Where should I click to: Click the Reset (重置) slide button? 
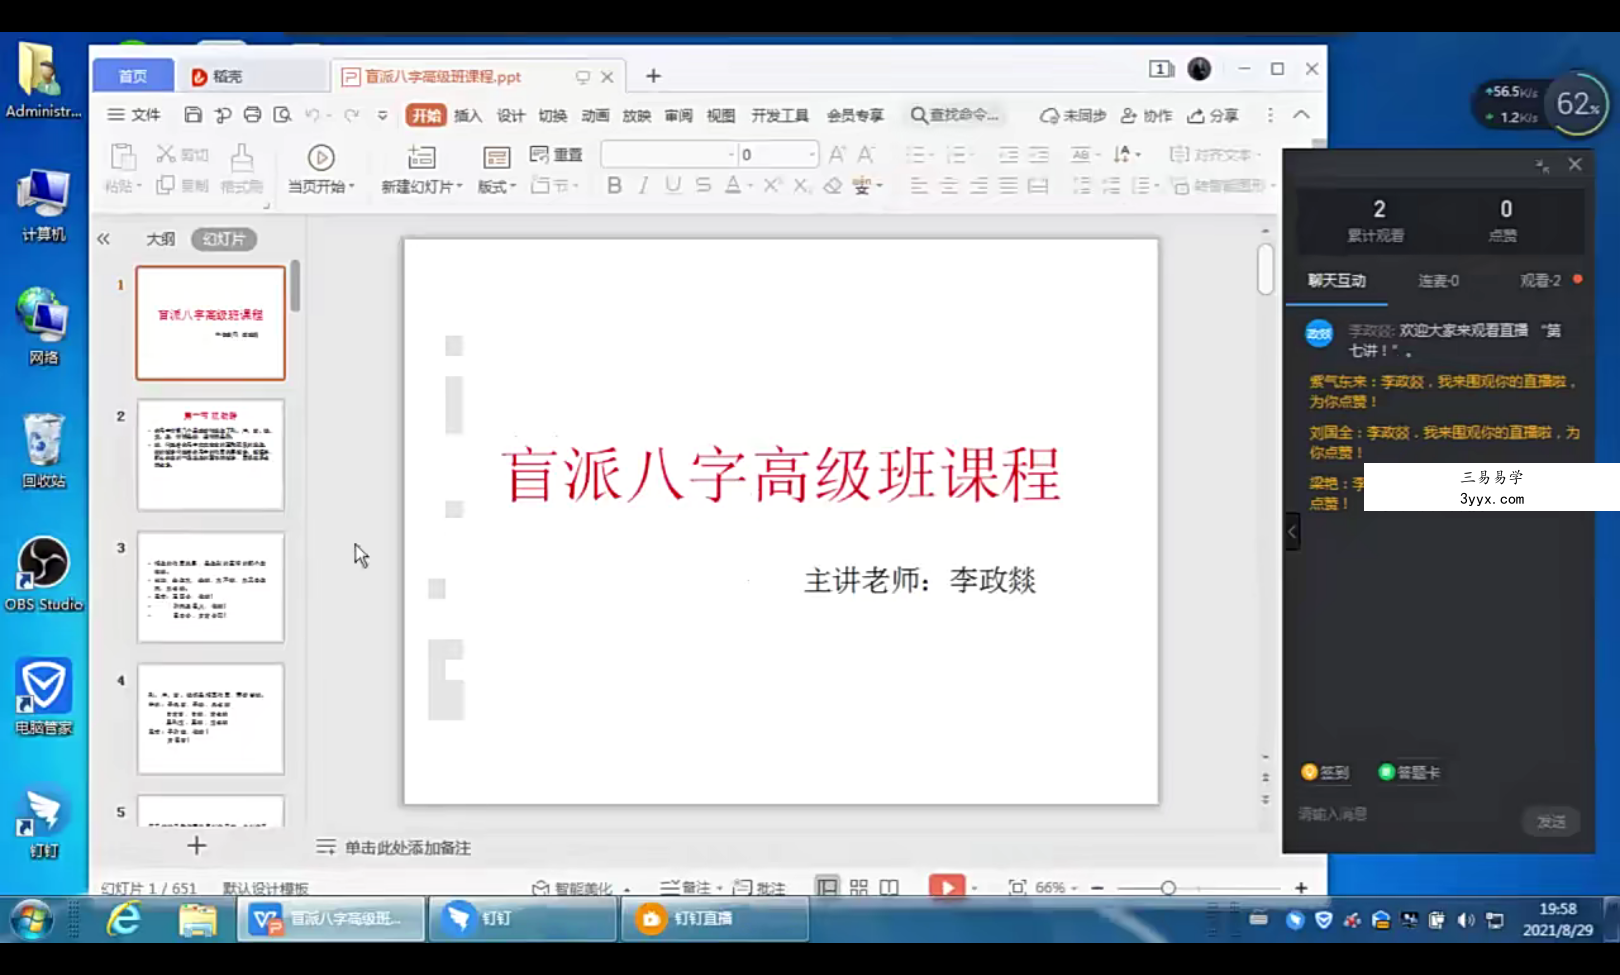pyautogui.click(x=556, y=154)
